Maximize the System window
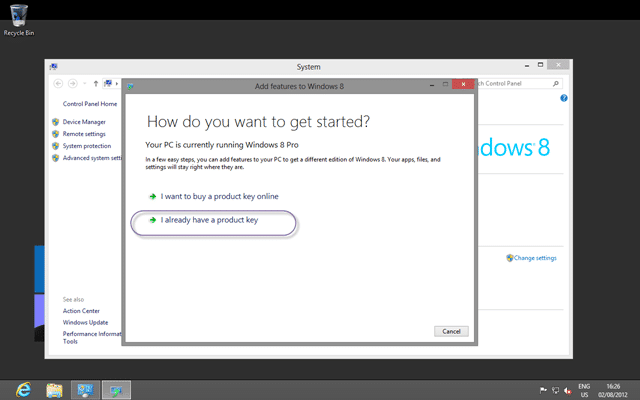 (x=540, y=65)
